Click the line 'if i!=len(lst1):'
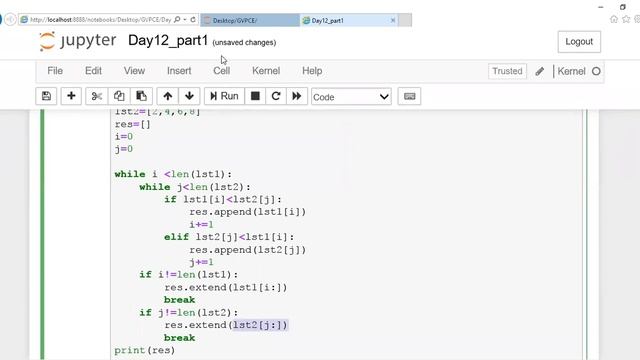This screenshot has width=640, height=360. [x=189, y=275]
